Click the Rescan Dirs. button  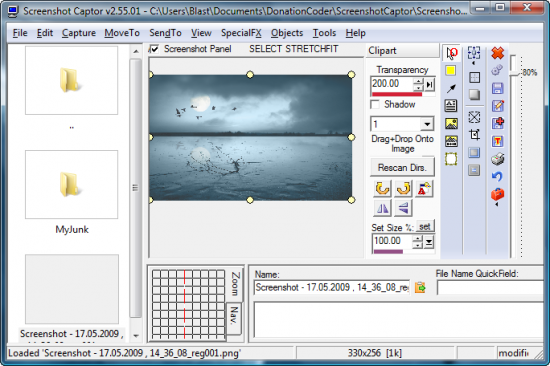402,168
